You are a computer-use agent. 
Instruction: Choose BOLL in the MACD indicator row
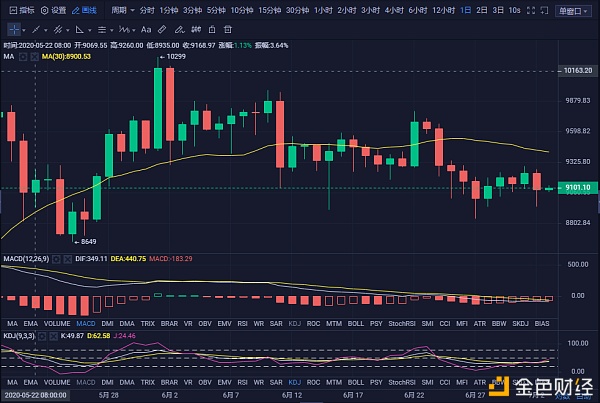tap(355, 324)
